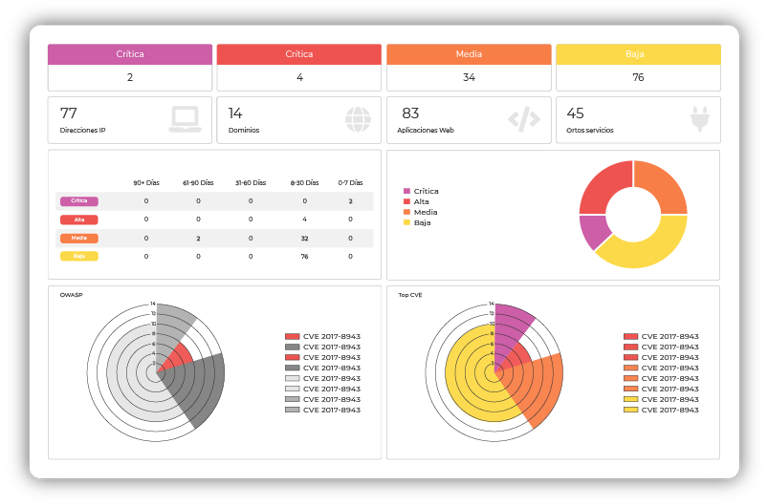
Task: Open the red Crítica card showing 4
Action: coord(299,68)
